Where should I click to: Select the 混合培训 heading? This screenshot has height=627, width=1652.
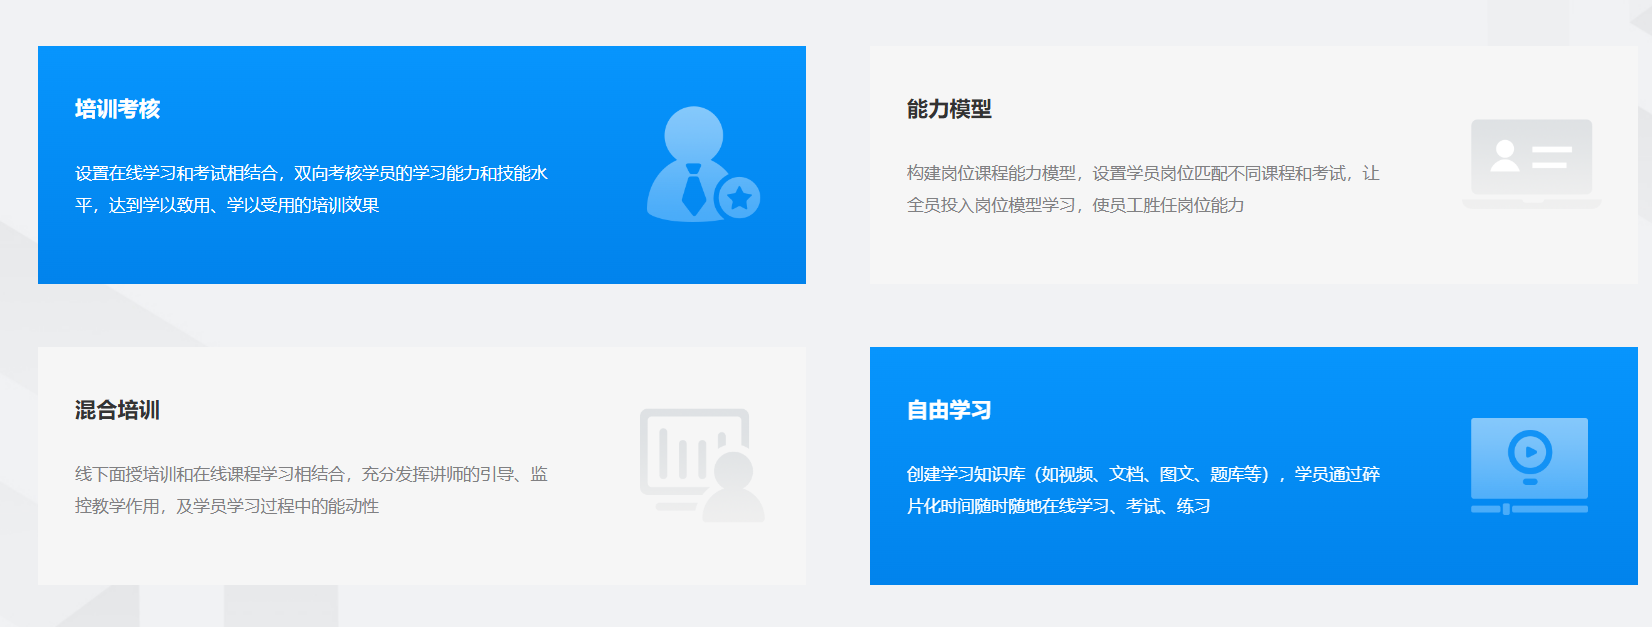[x=117, y=410]
